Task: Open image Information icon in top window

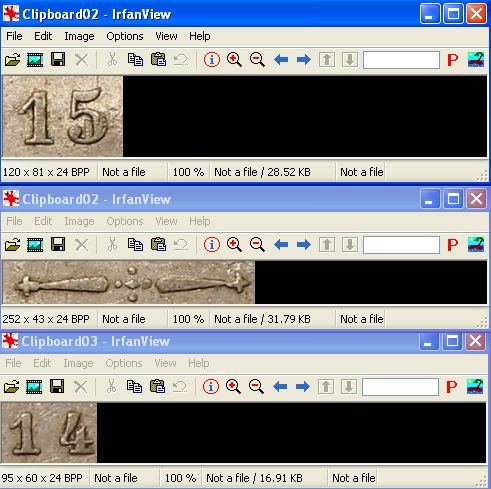Action: 212,60
